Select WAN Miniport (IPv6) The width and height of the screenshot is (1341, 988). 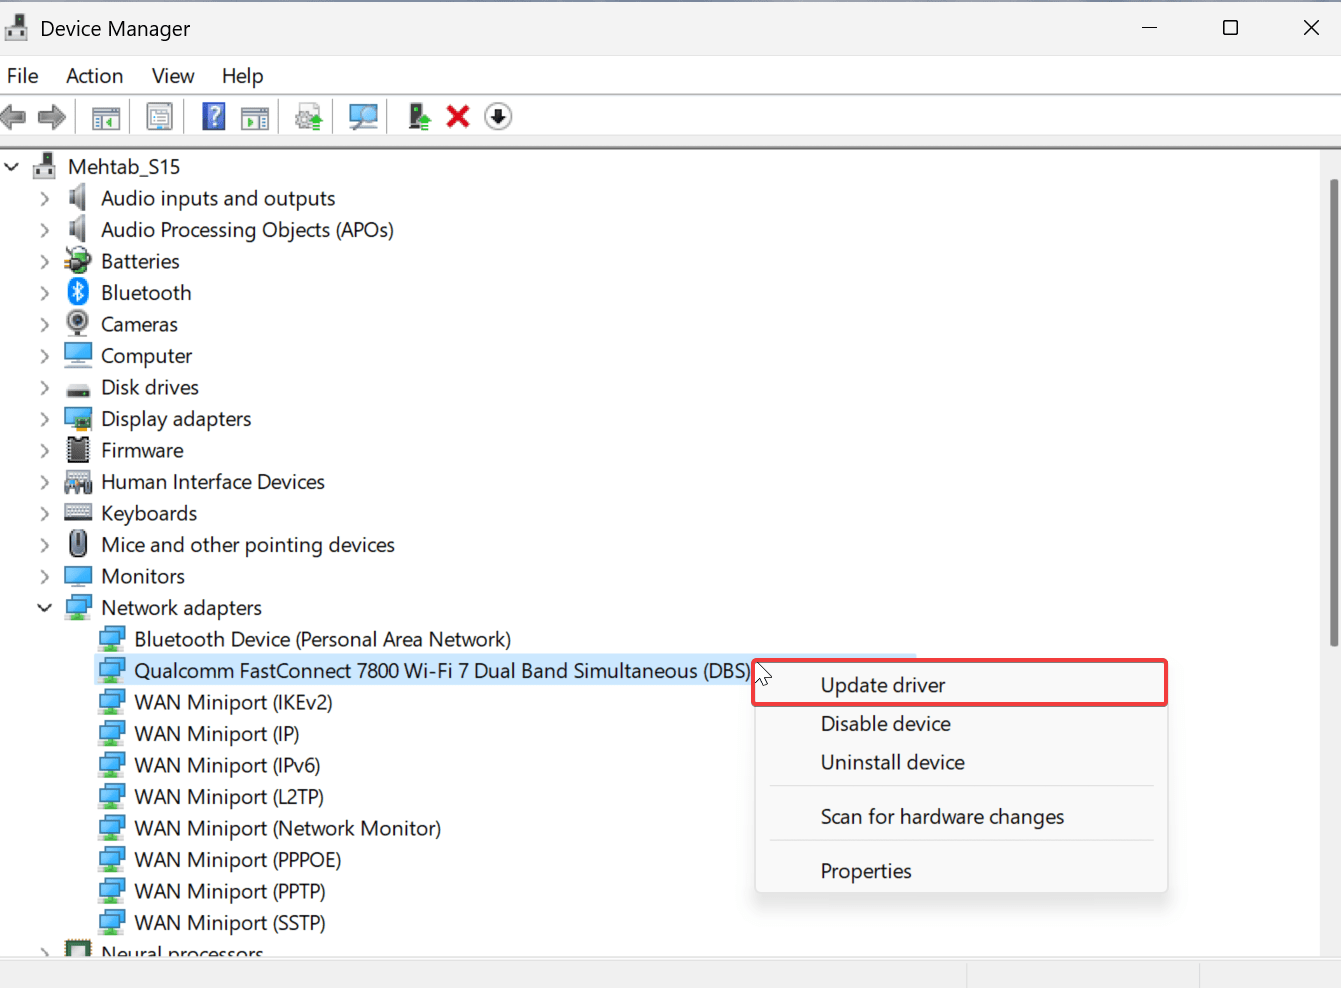point(227,765)
